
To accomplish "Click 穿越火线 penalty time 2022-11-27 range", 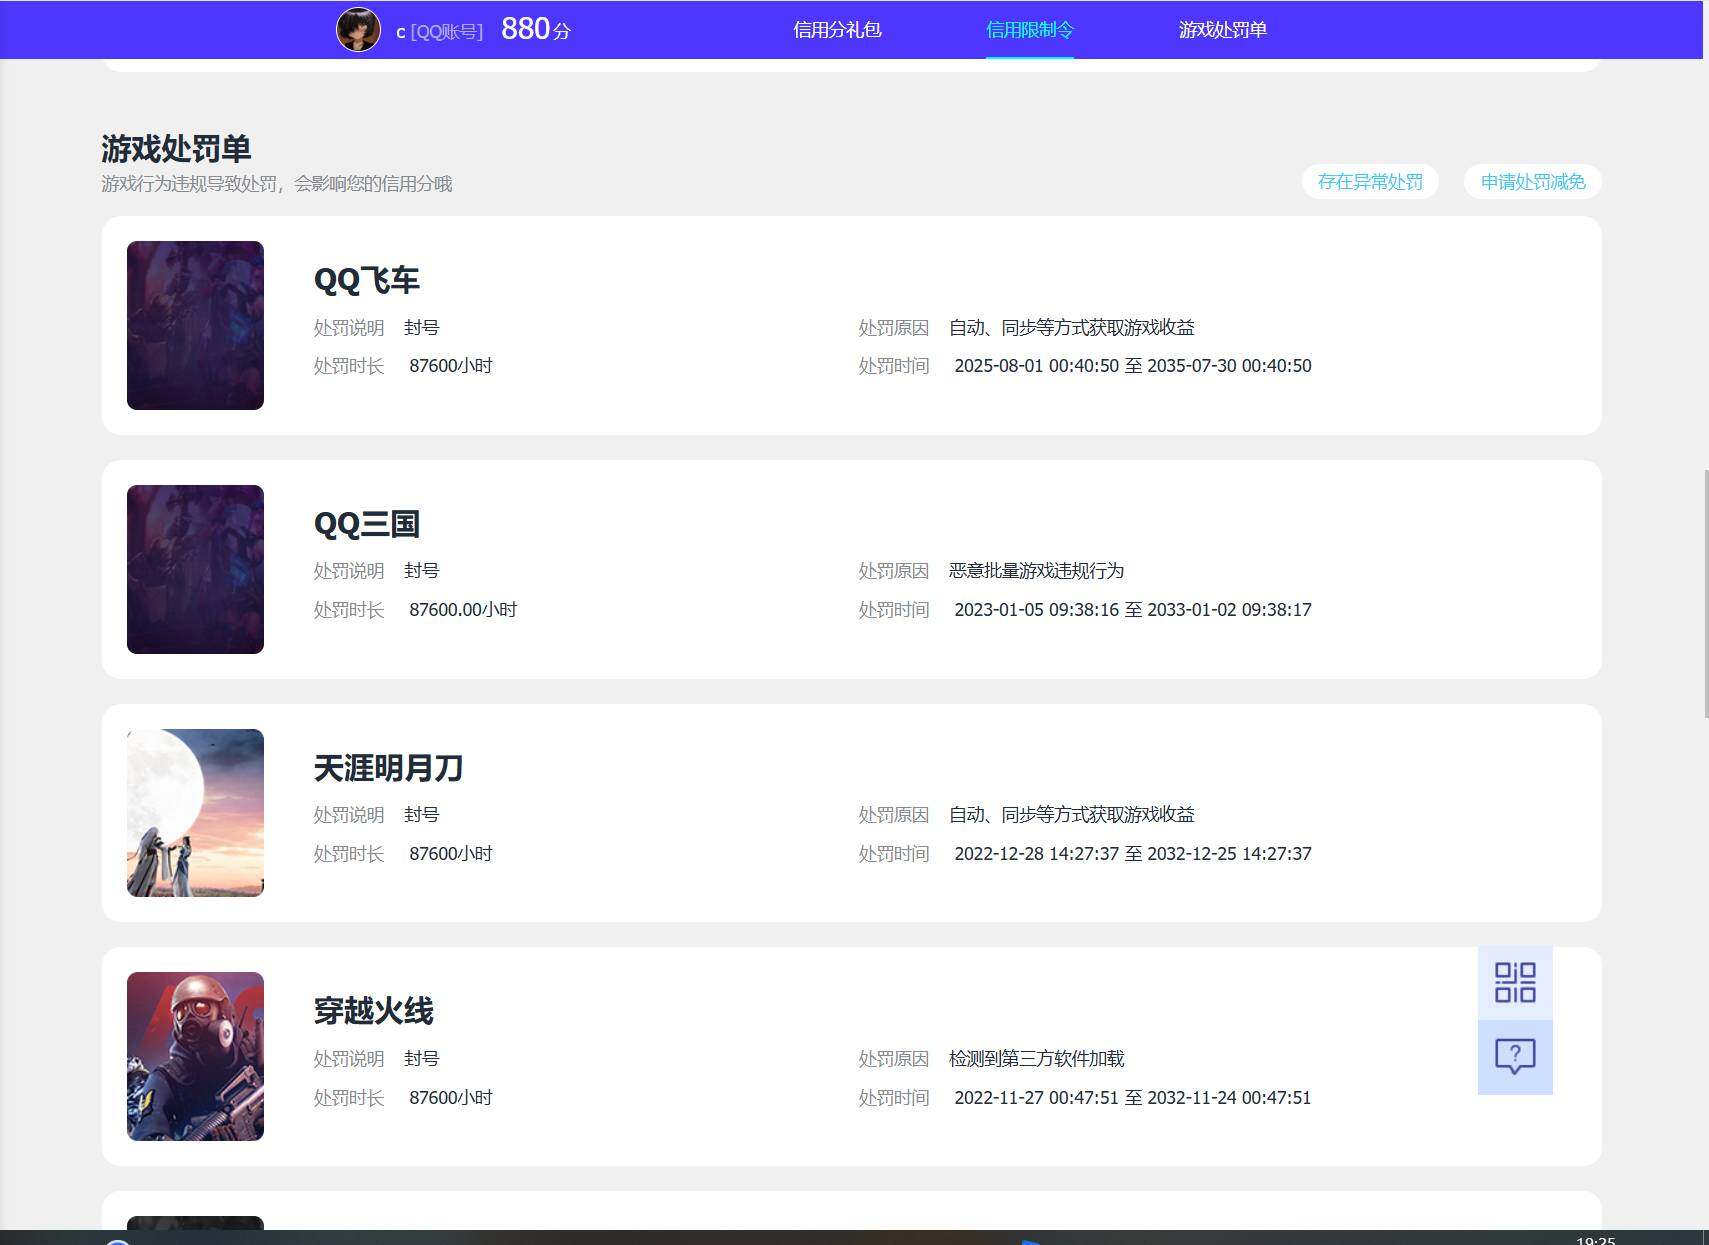I will tap(1133, 1098).
